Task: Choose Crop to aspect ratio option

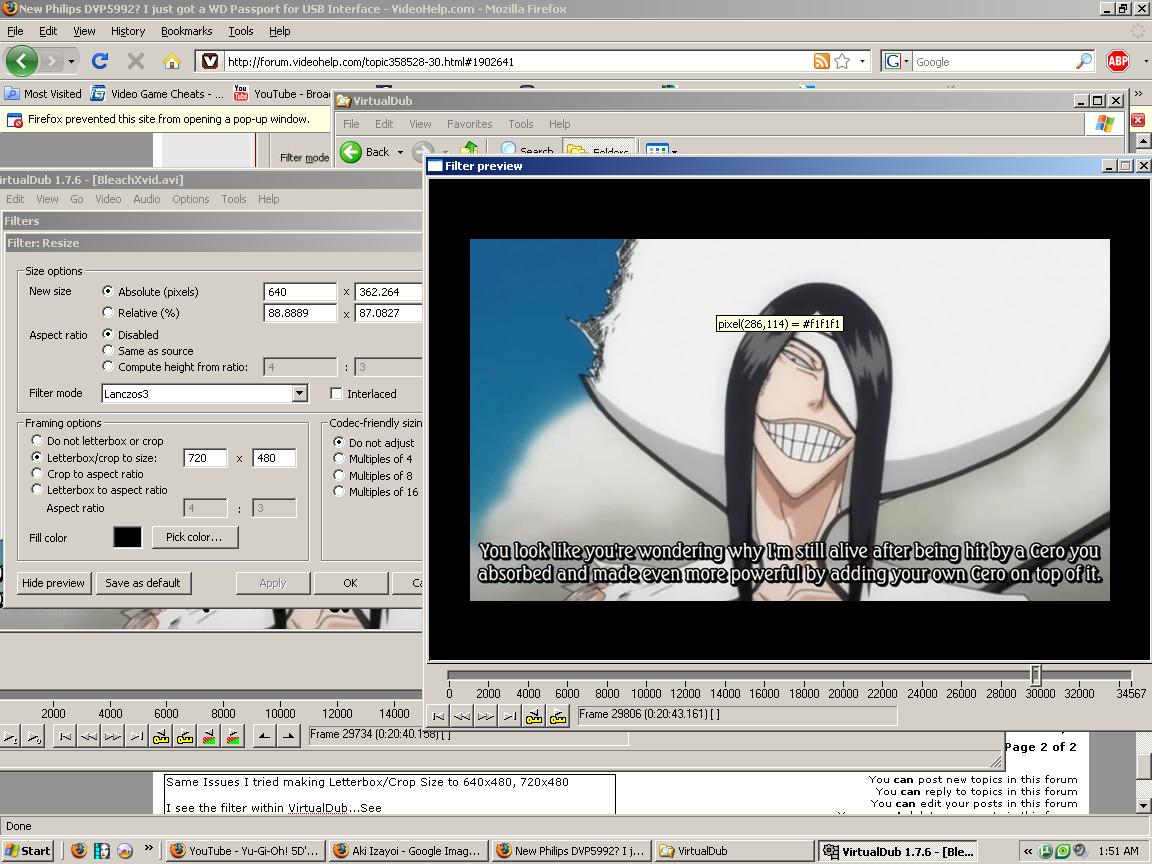Action: [37, 474]
